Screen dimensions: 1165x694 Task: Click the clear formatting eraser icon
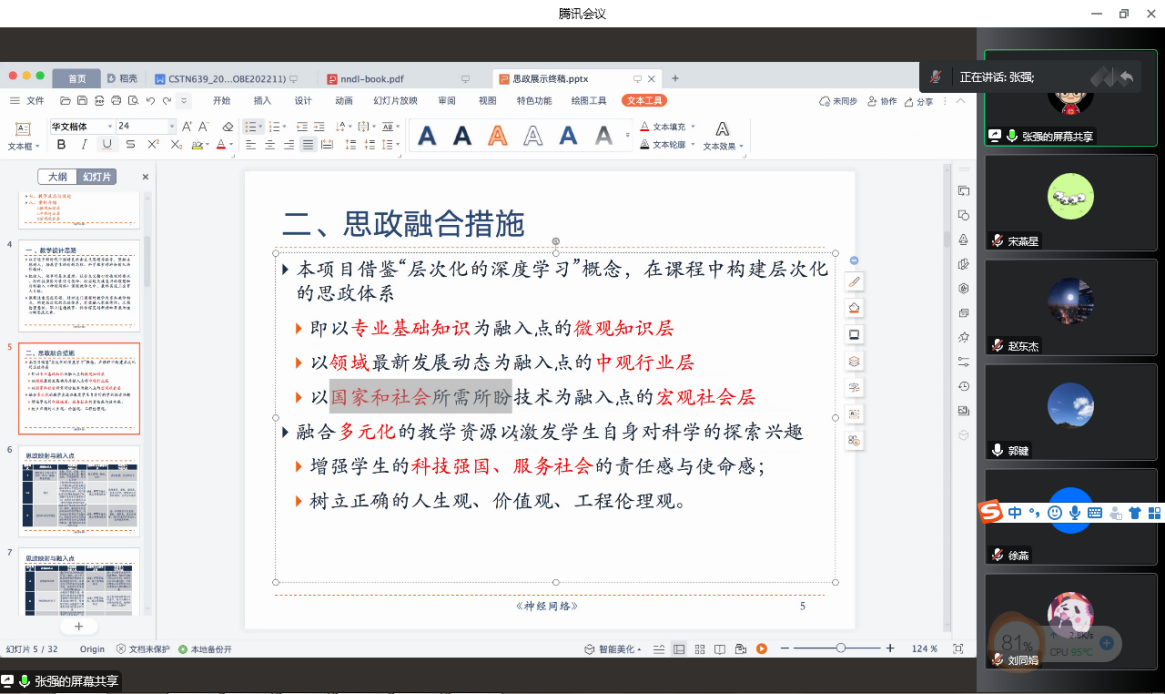point(227,127)
